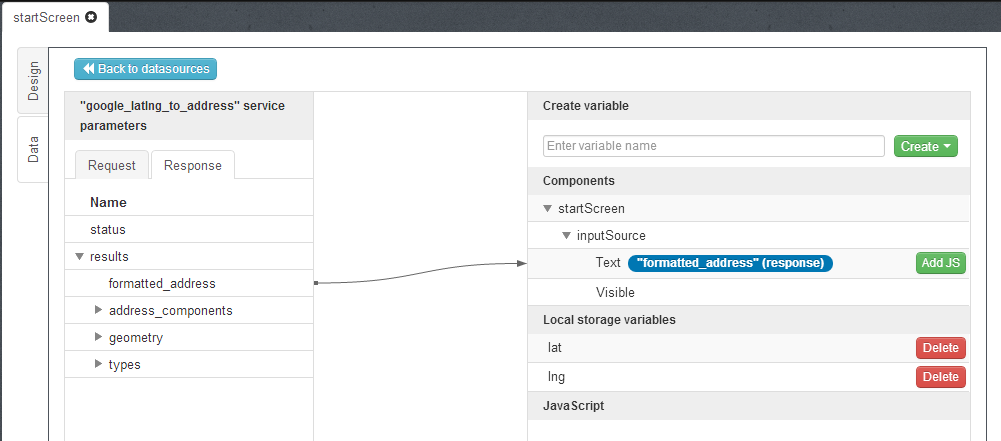The height and width of the screenshot is (441, 1001).
Task: Click Back to datasources button
Action: (x=145, y=69)
